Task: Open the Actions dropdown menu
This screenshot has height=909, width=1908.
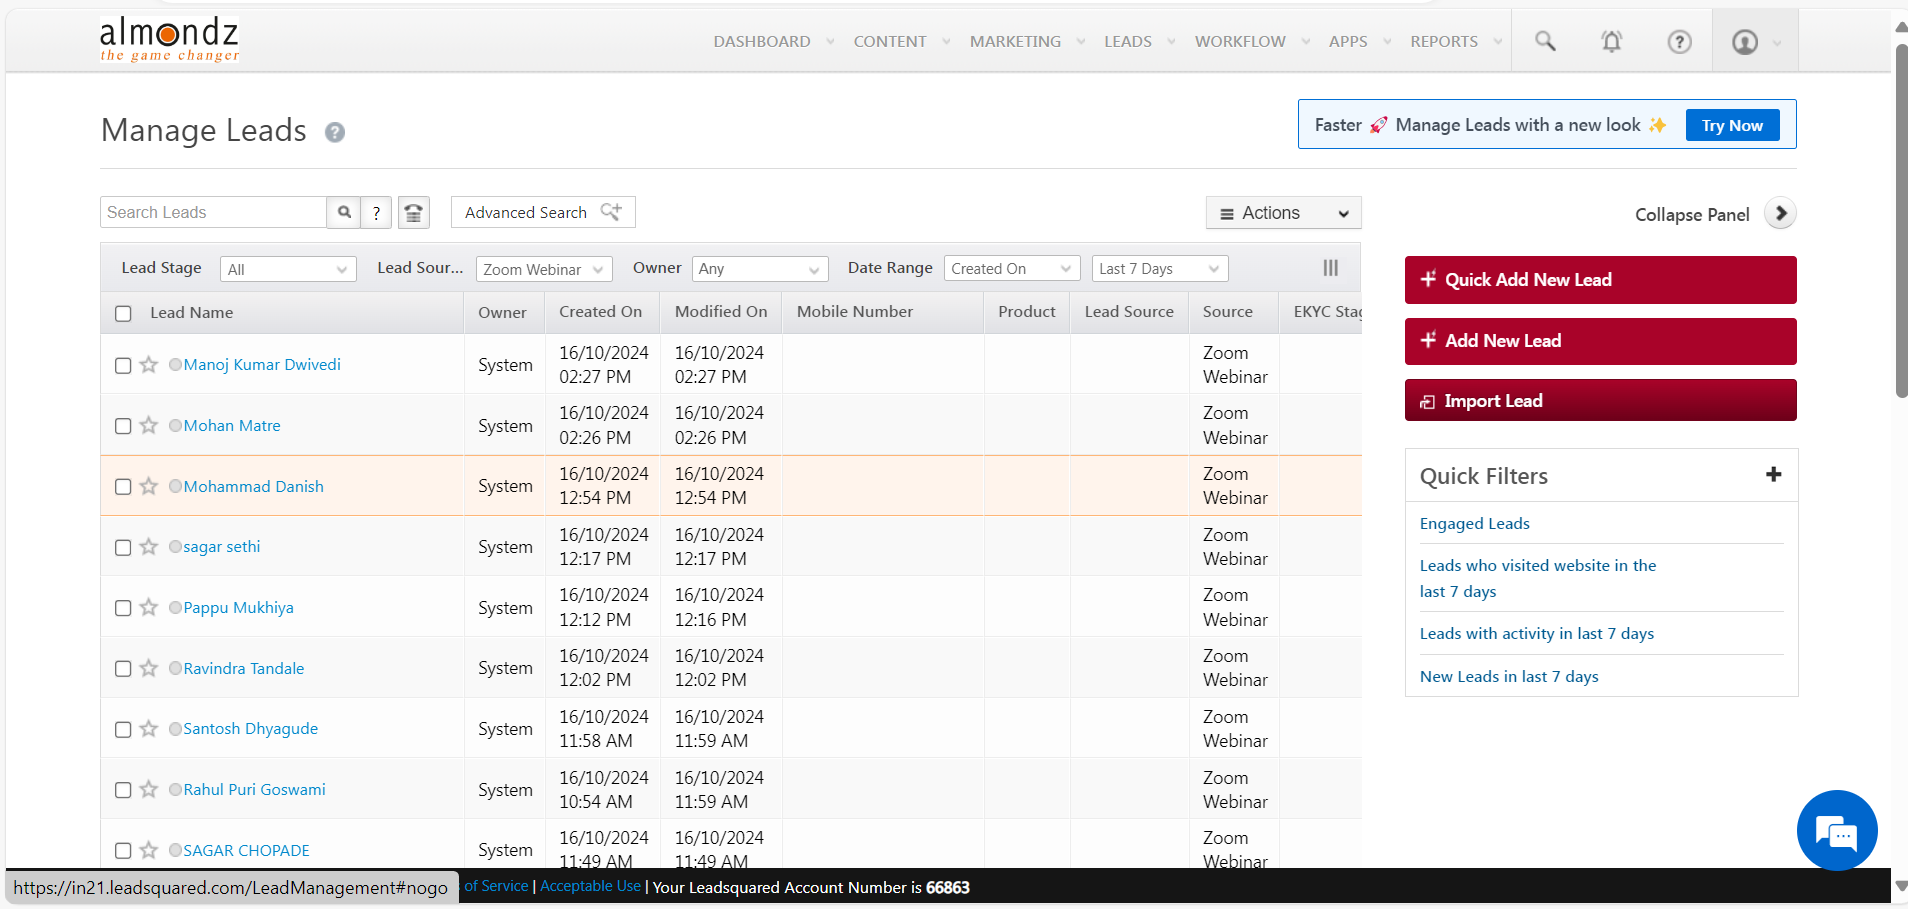Action: pyautogui.click(x=1283, y=213)
